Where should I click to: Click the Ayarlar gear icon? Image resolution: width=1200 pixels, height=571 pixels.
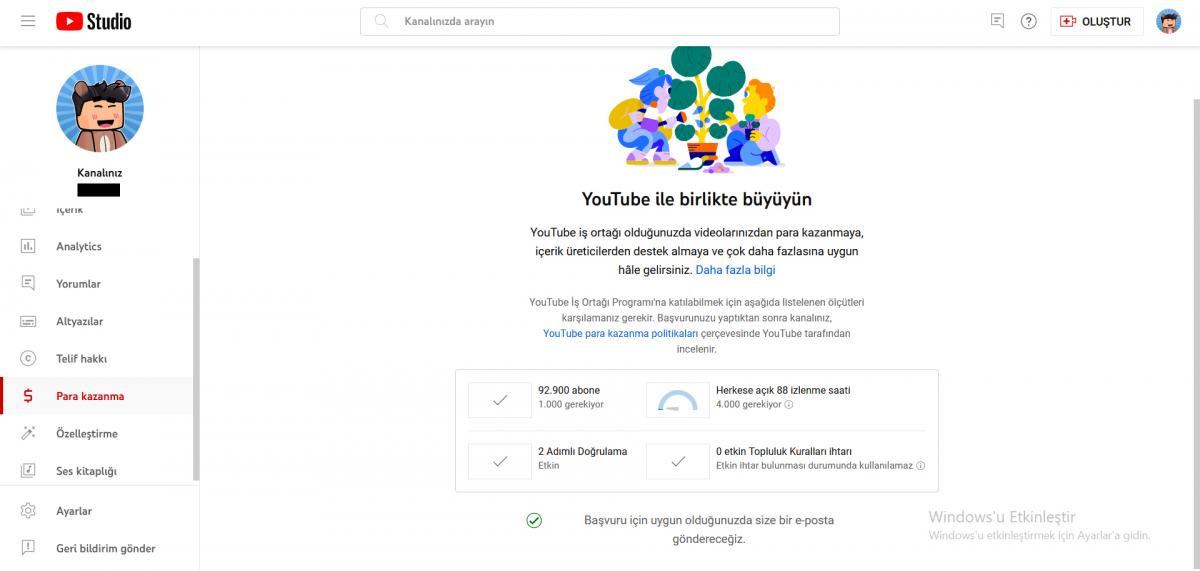(28, 511)
